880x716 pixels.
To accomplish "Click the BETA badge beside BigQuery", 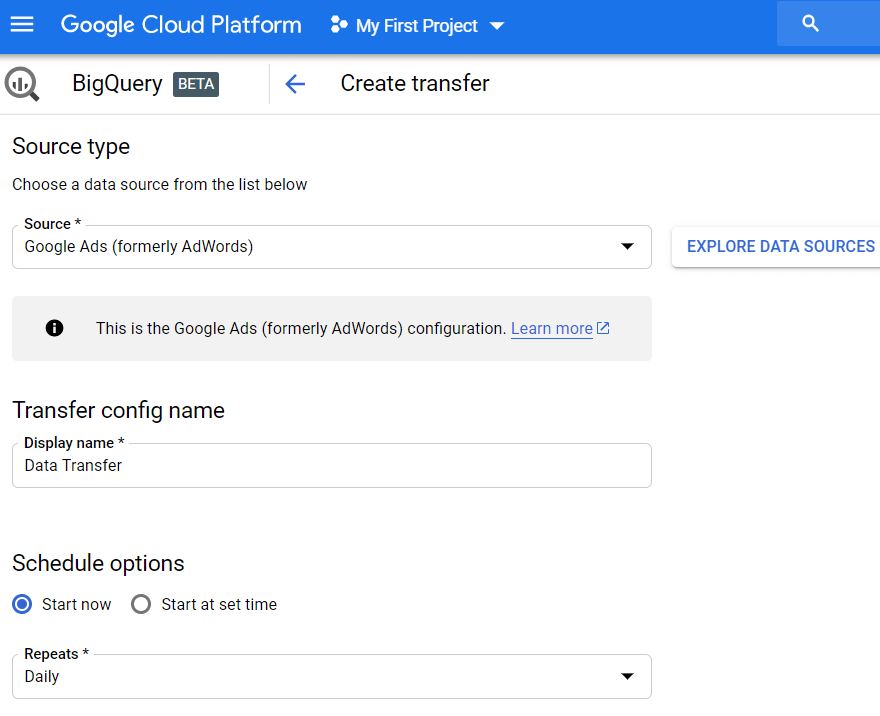I will click(x=196, y=84).
